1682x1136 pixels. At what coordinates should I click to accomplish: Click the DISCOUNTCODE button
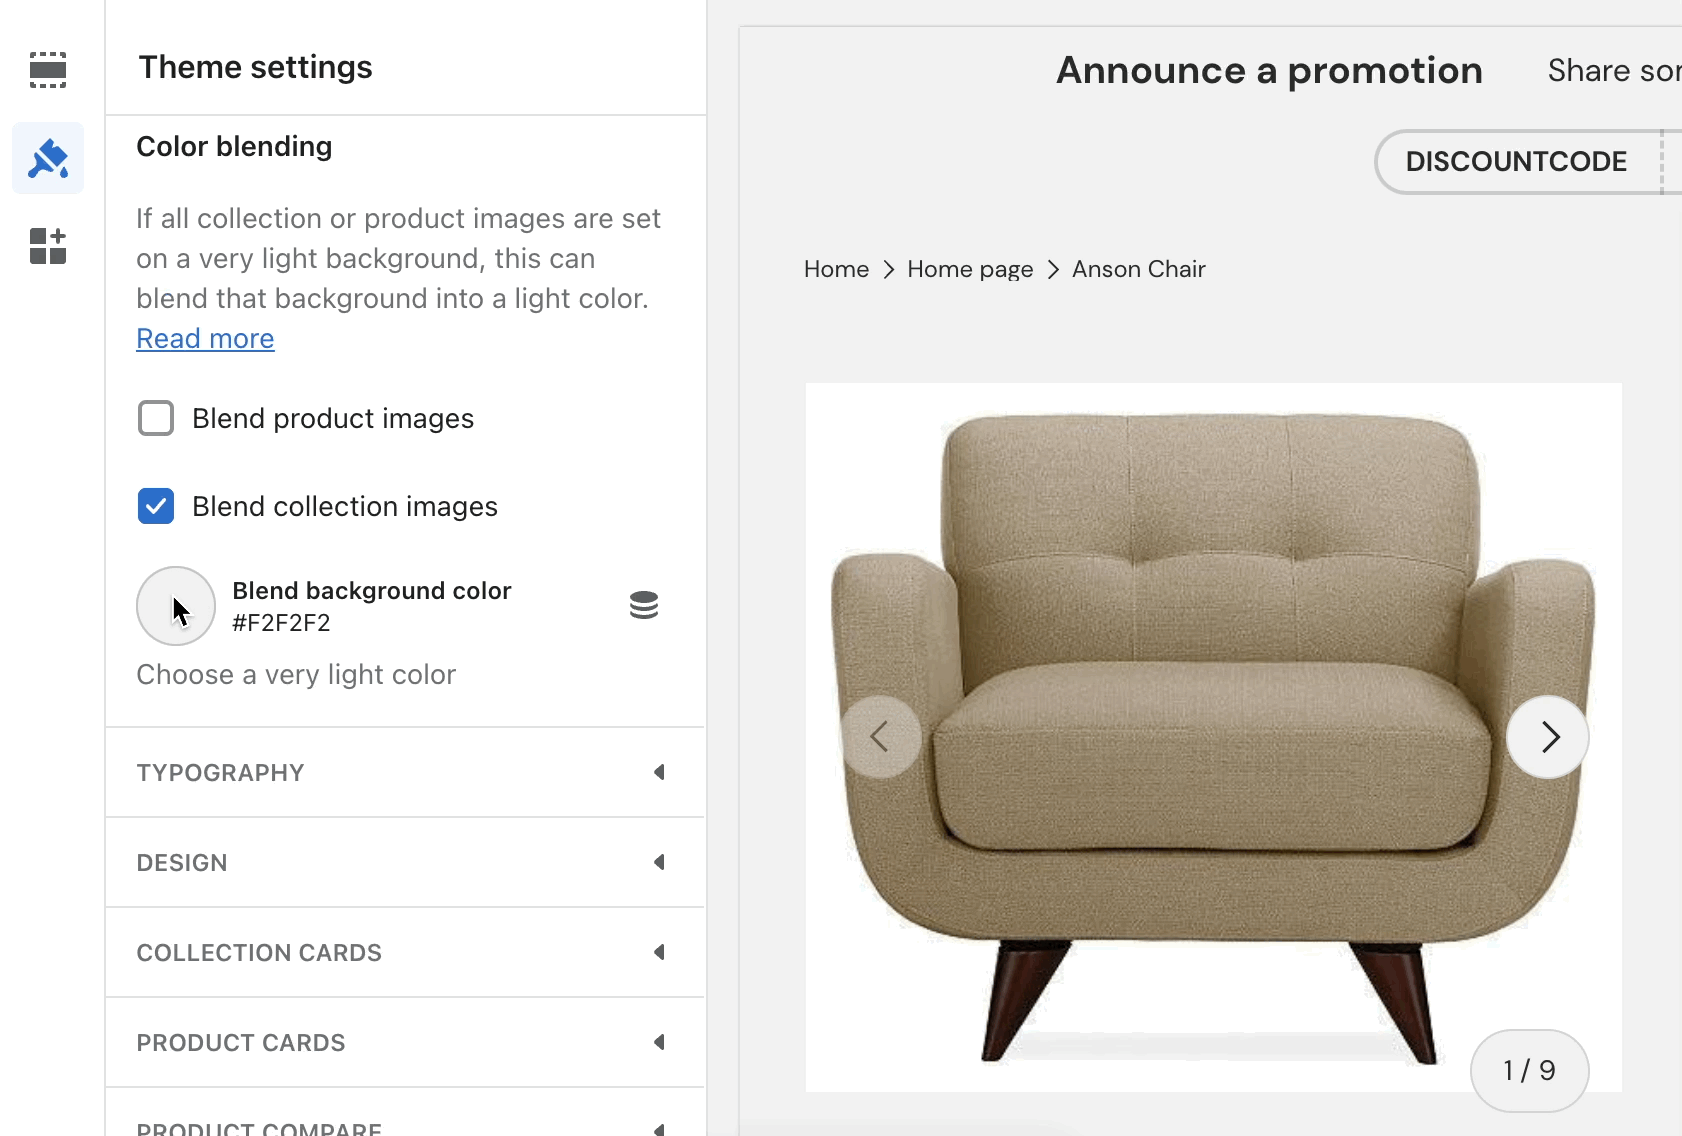[x=1516, y=162]
